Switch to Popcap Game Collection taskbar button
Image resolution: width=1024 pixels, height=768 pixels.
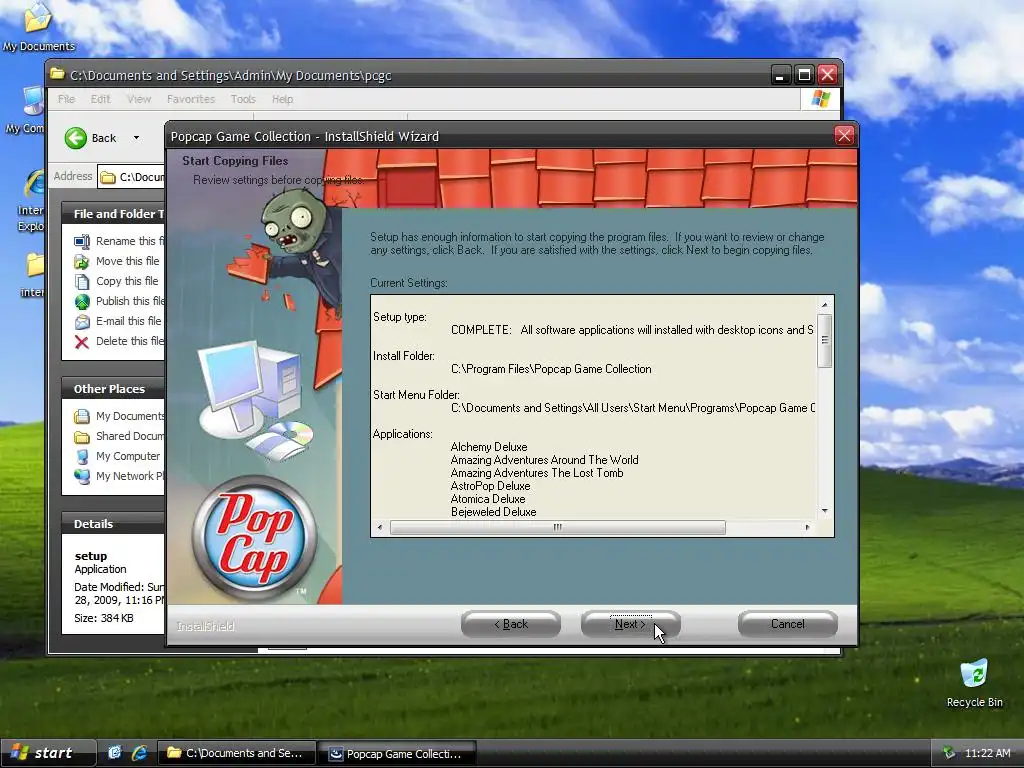coord(398,753)
